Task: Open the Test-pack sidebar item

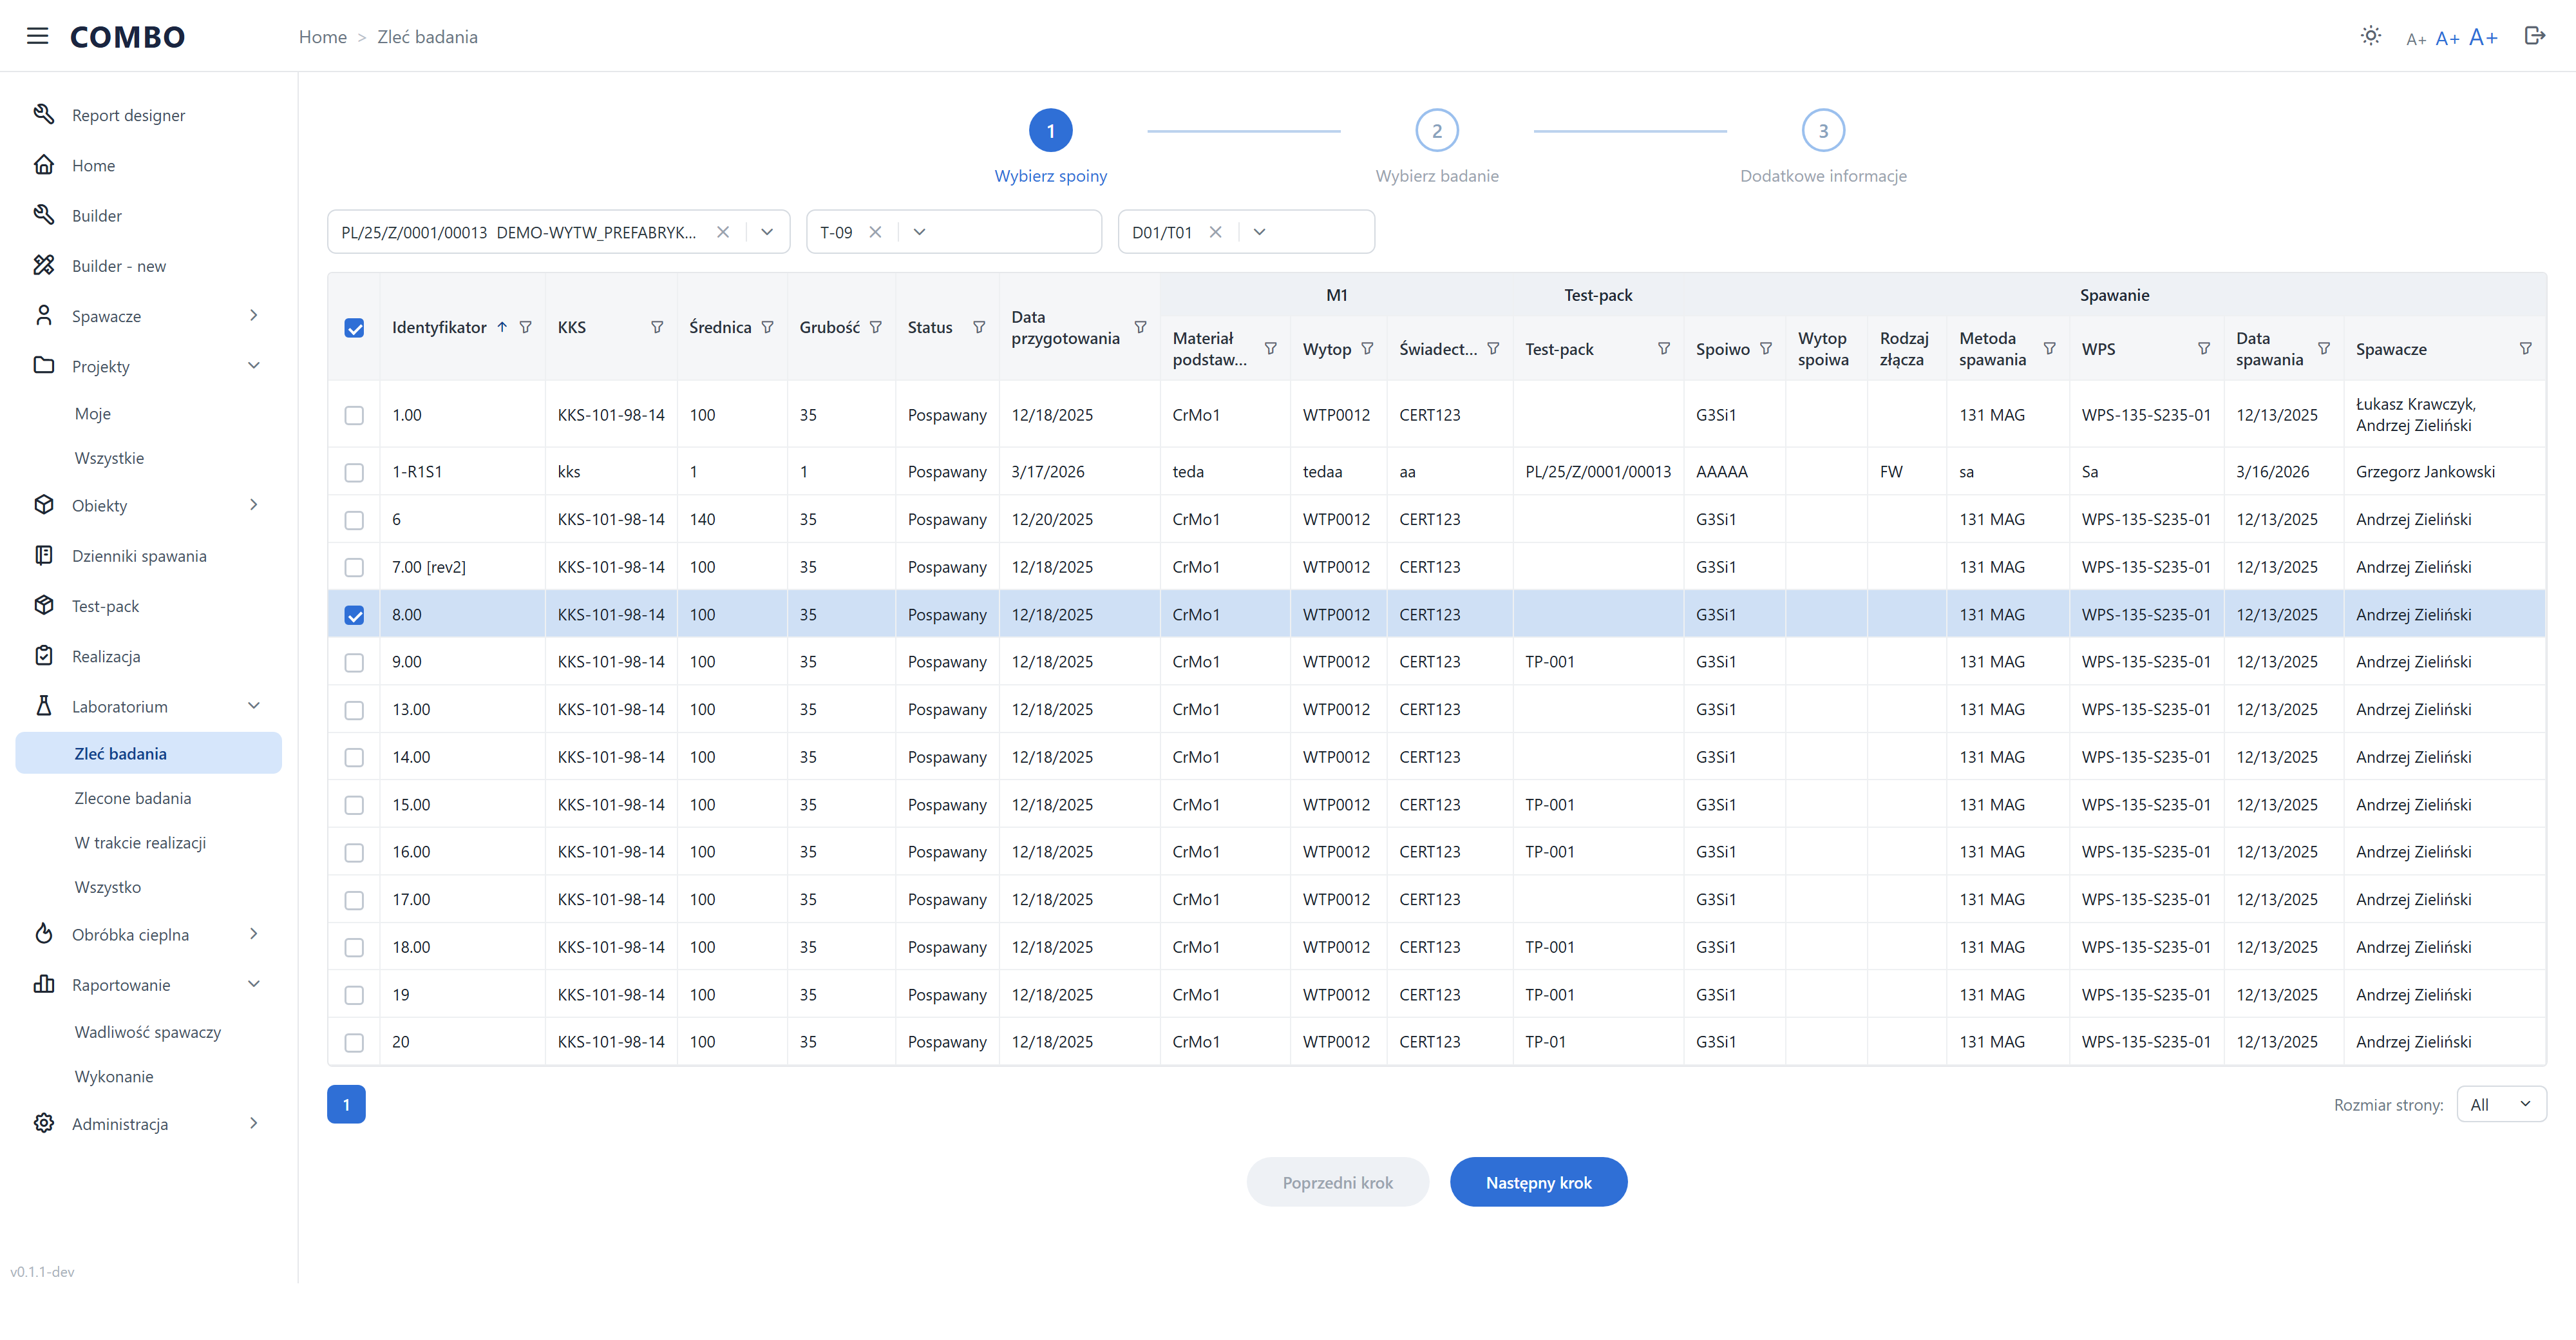Action: click(105, 606)
